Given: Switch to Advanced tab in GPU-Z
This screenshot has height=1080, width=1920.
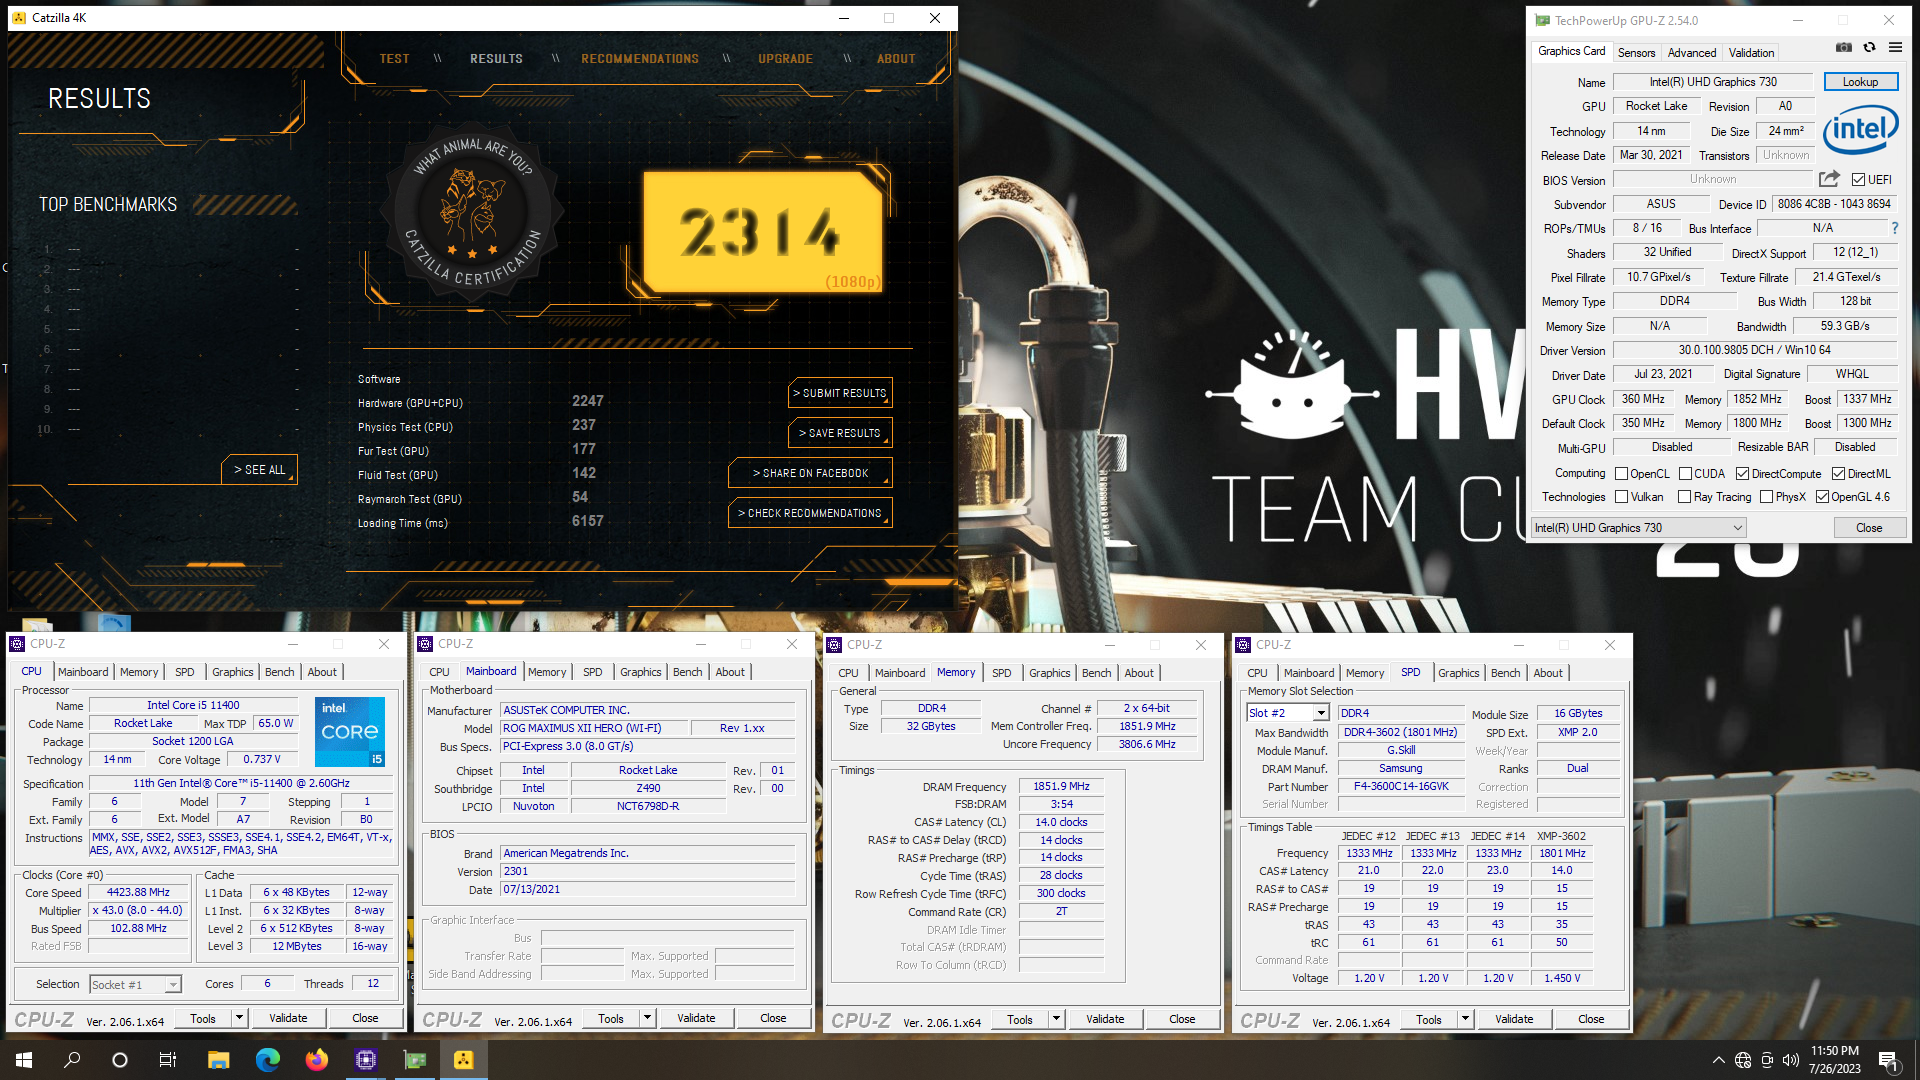Looking at the screenshot, I should (1691, 53).
